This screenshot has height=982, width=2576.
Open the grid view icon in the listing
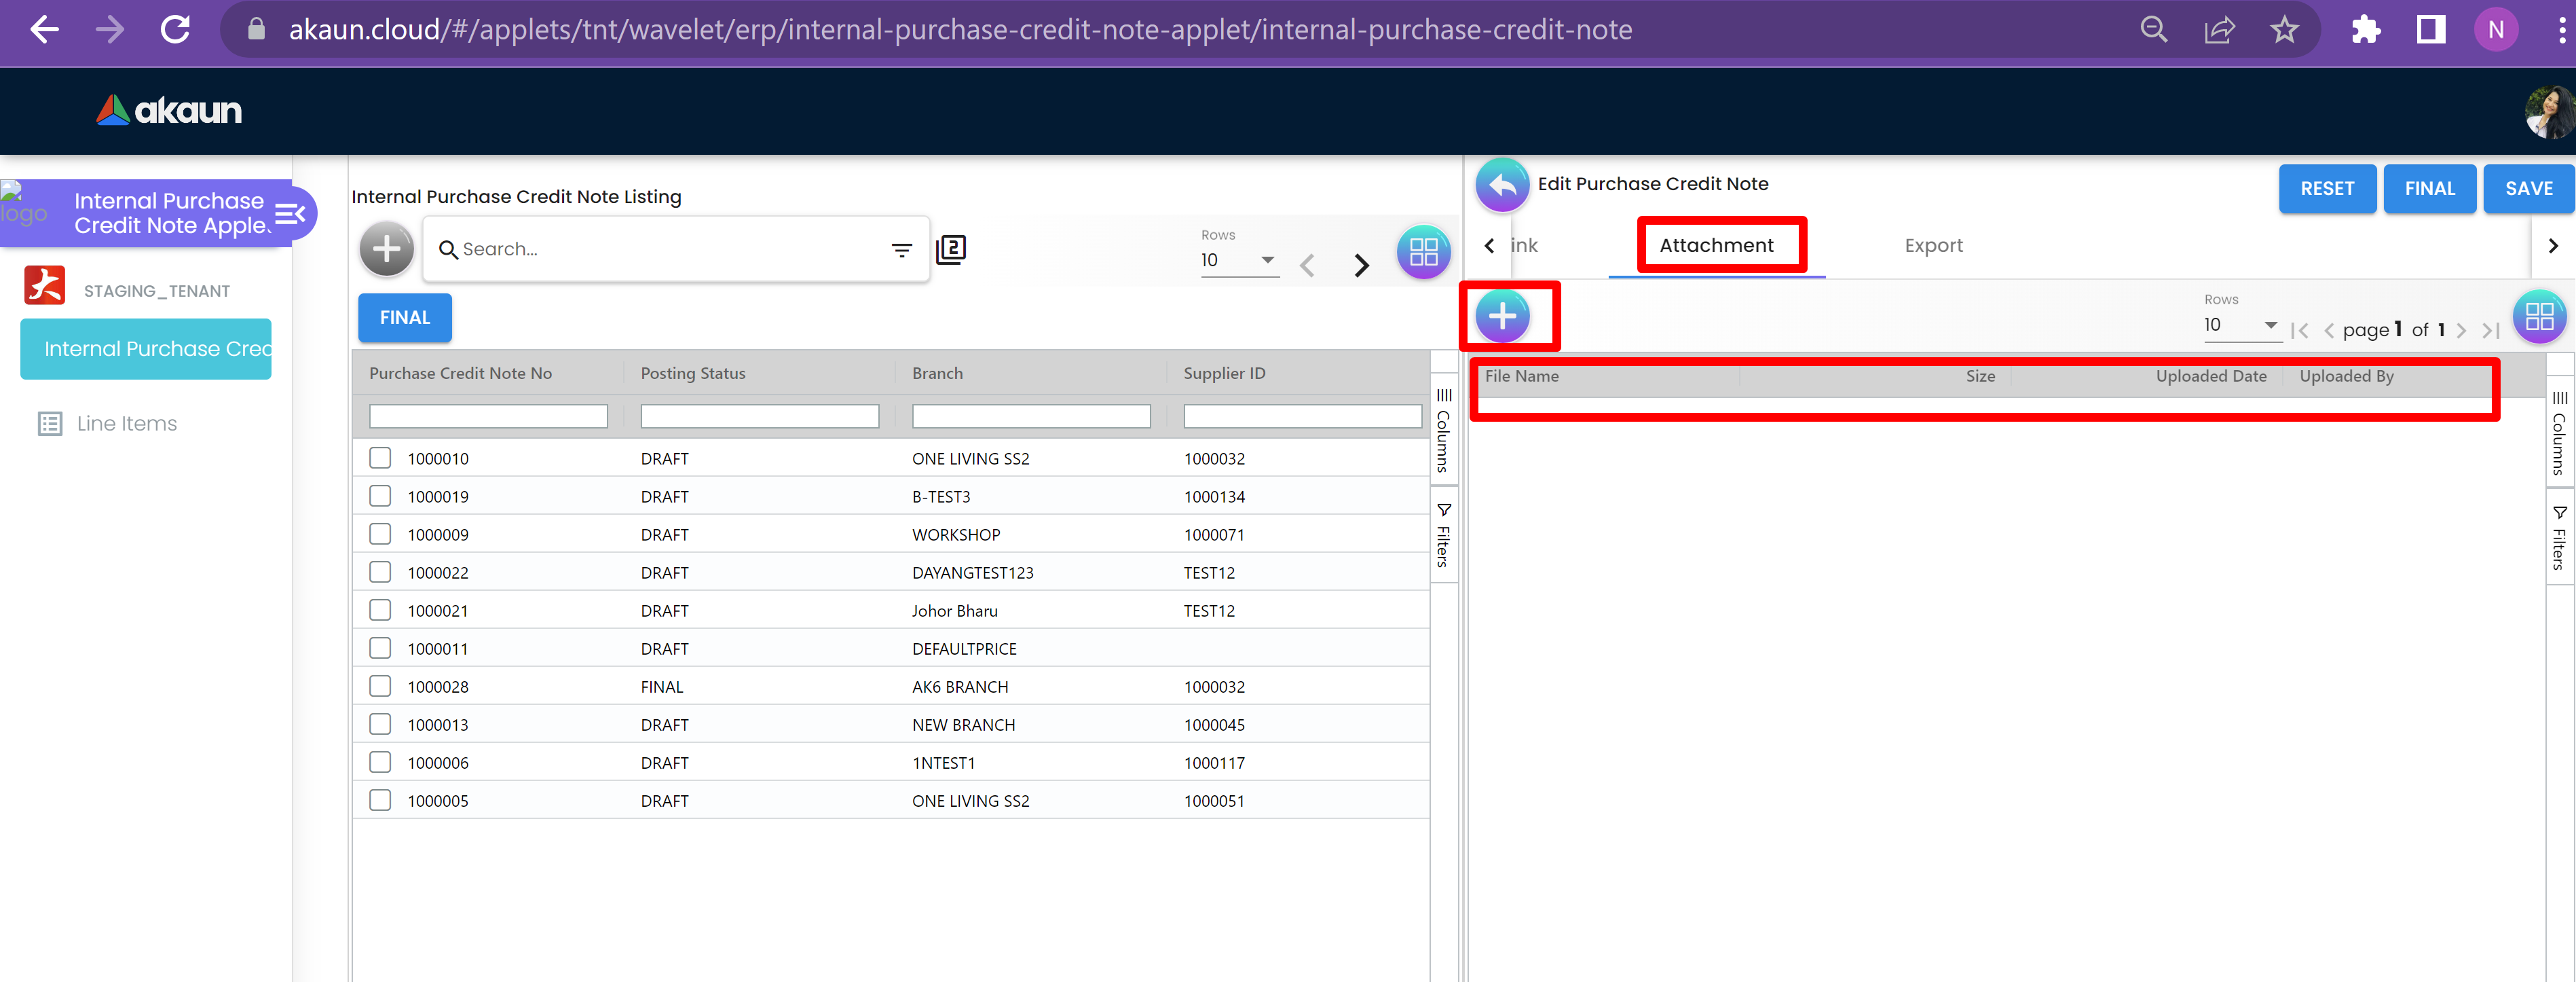point(1423,252)
